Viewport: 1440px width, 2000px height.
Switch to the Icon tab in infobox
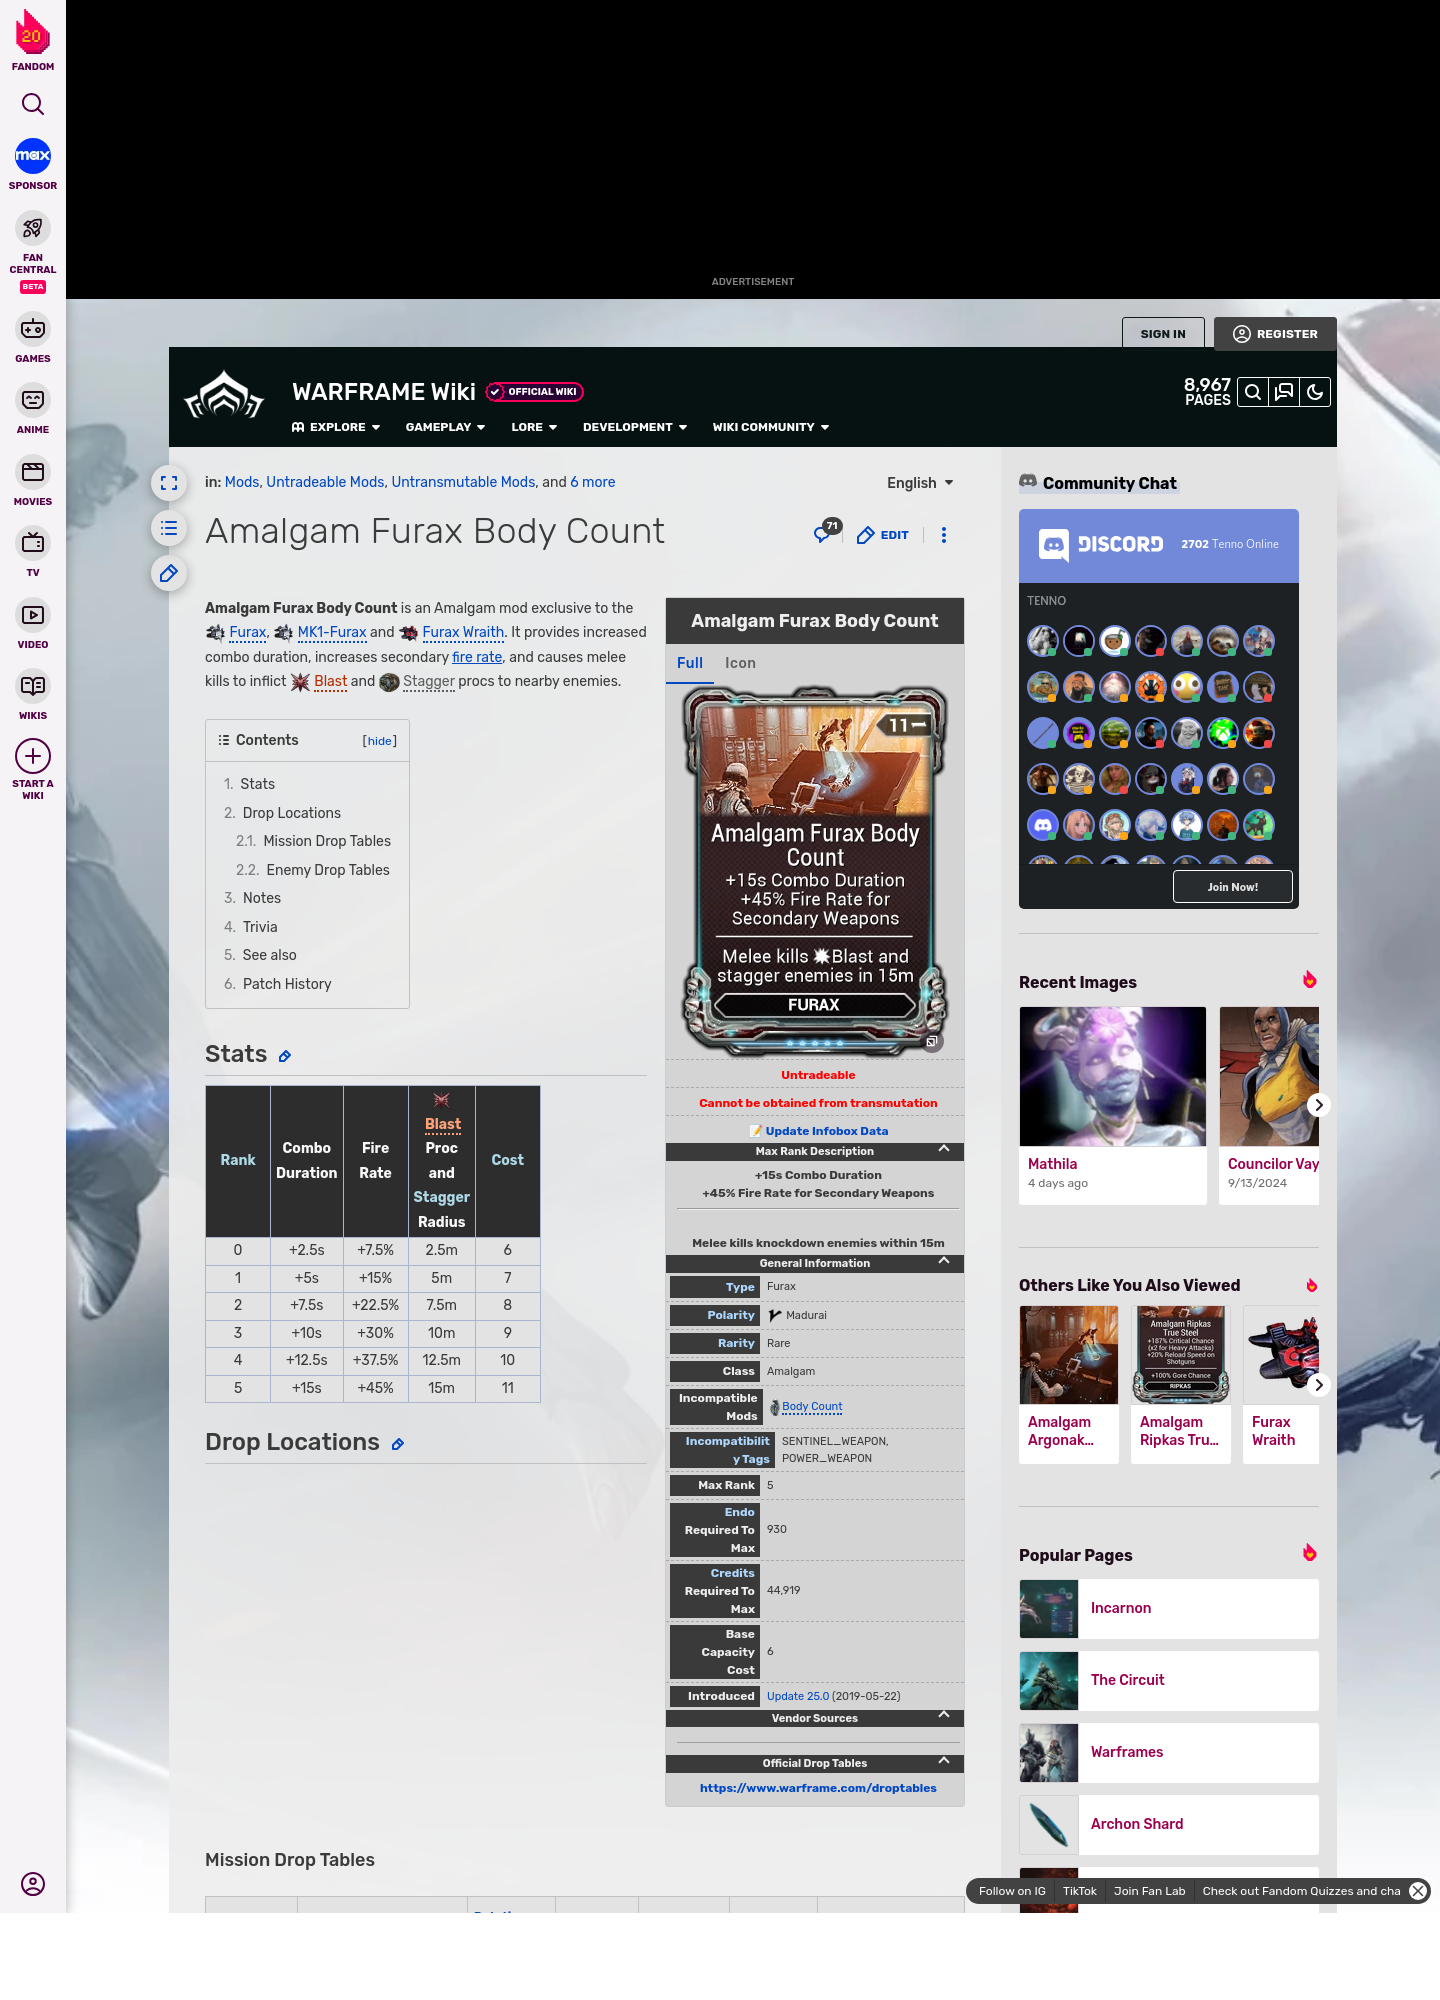click(x=740, y=663)
